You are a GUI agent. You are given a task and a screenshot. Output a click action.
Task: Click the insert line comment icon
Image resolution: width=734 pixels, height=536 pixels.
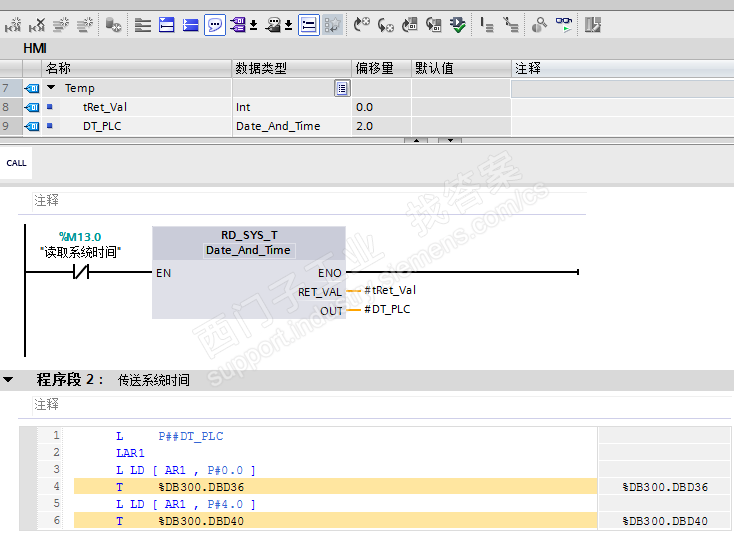click(487, 25)
